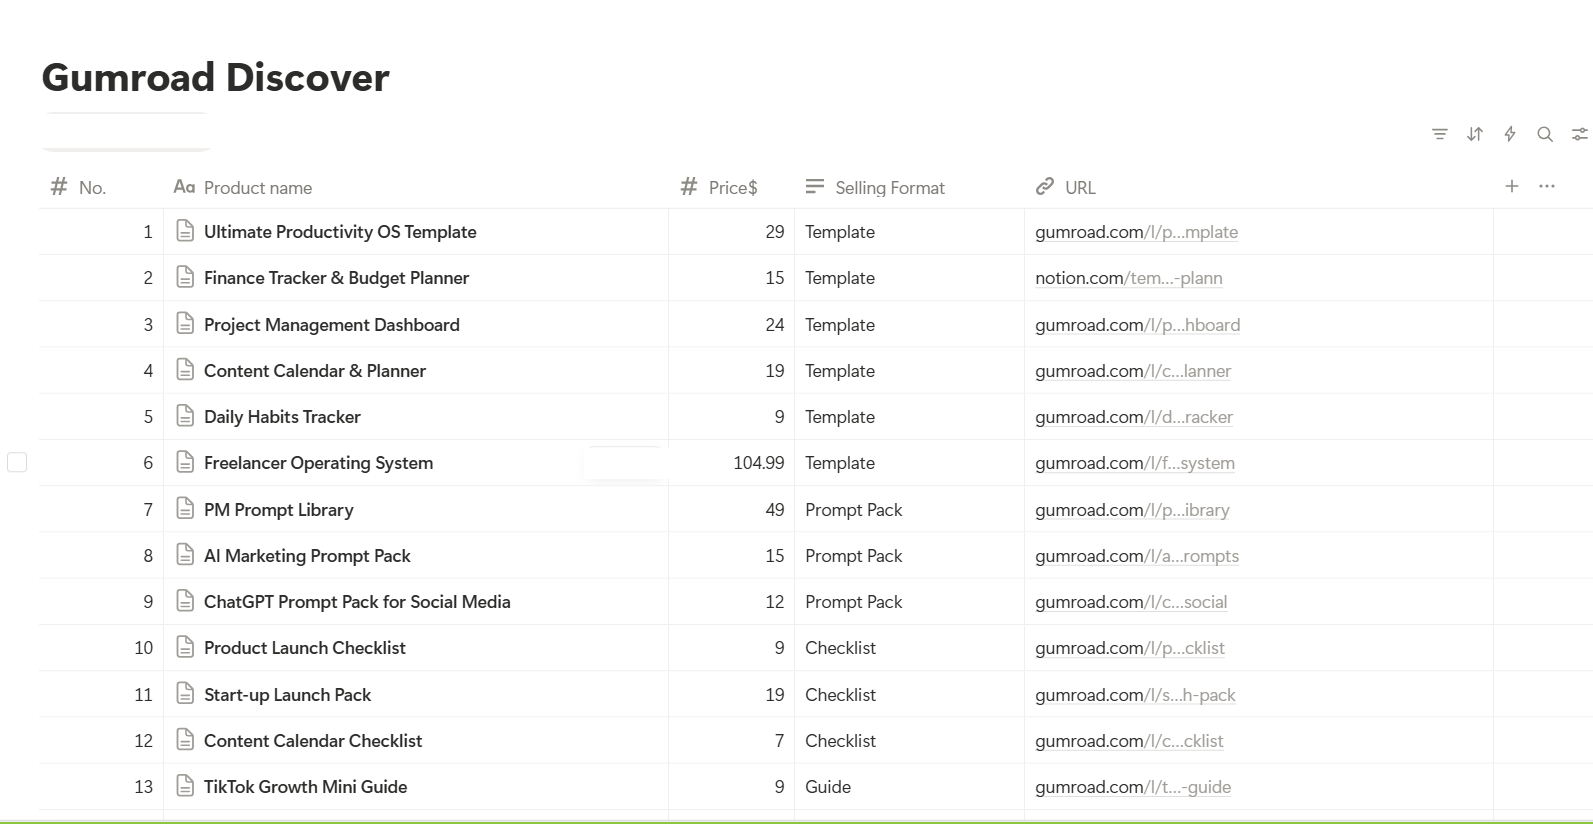Open the No. column header menu
The height and width of the screenshot is (824, 1593).
point(101,187)
